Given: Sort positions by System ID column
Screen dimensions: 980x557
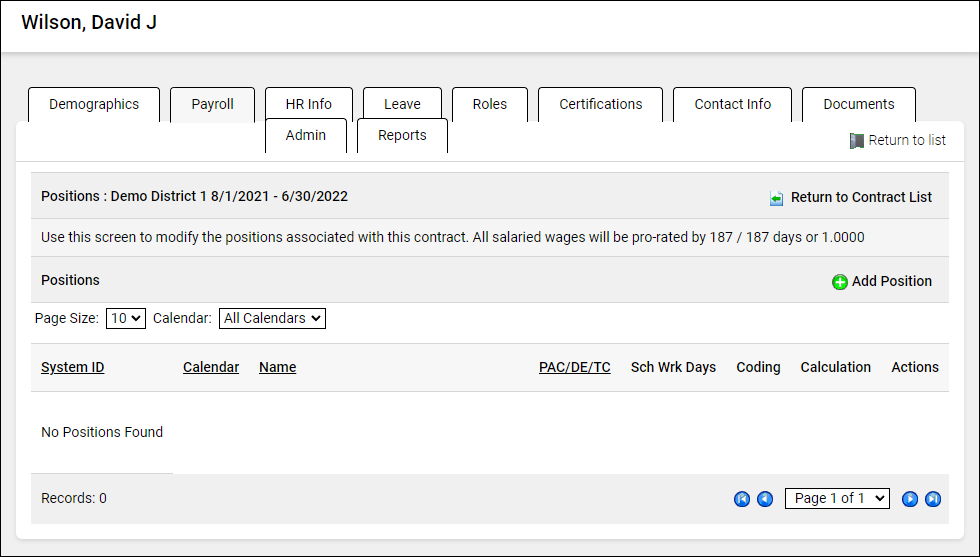Looking at the screenshot, I should pos(72,367).
